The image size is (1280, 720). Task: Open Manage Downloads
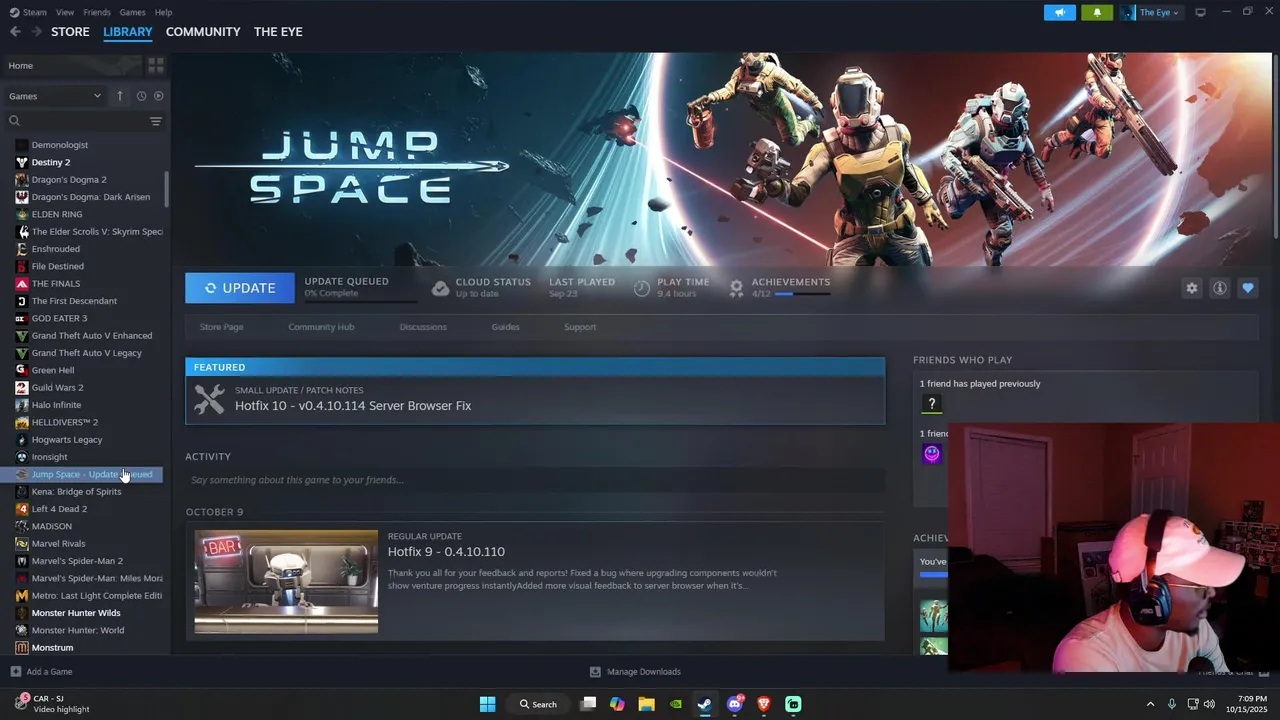pos(635,672)
